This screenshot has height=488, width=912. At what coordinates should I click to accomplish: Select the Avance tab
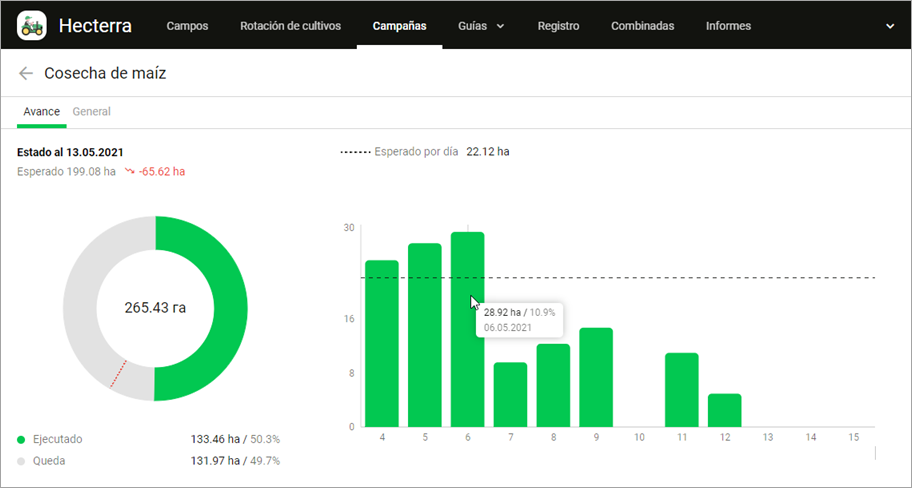coord(41,112)
